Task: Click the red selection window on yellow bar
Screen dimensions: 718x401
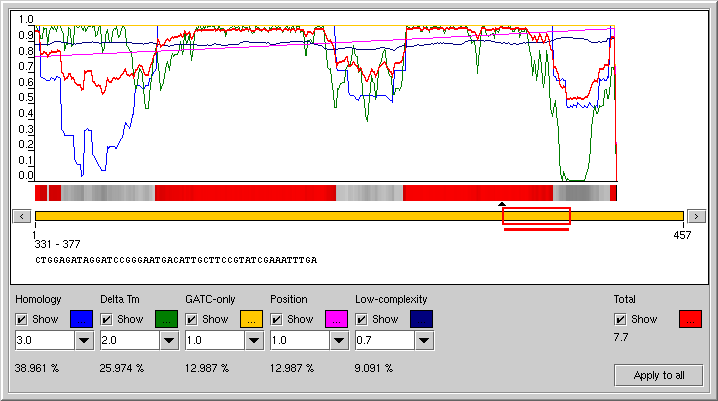Action: coord(536,216)
